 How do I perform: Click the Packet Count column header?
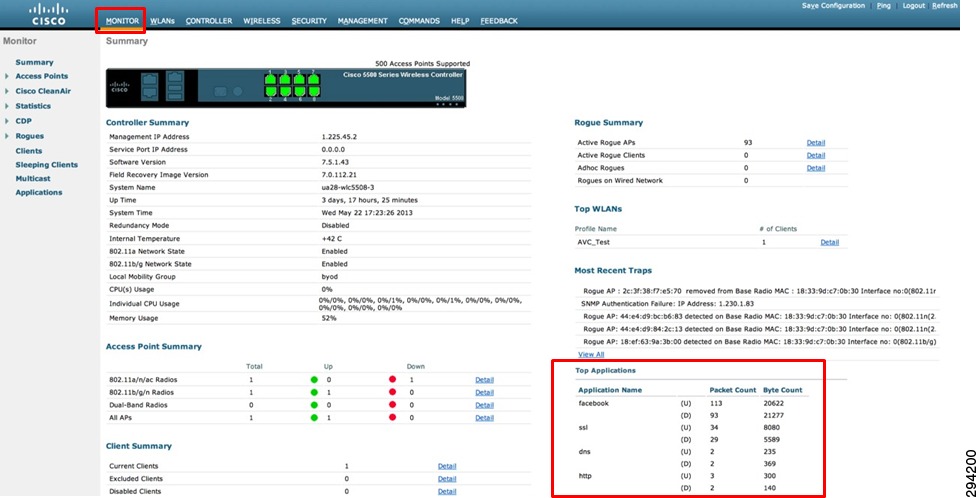733,390
